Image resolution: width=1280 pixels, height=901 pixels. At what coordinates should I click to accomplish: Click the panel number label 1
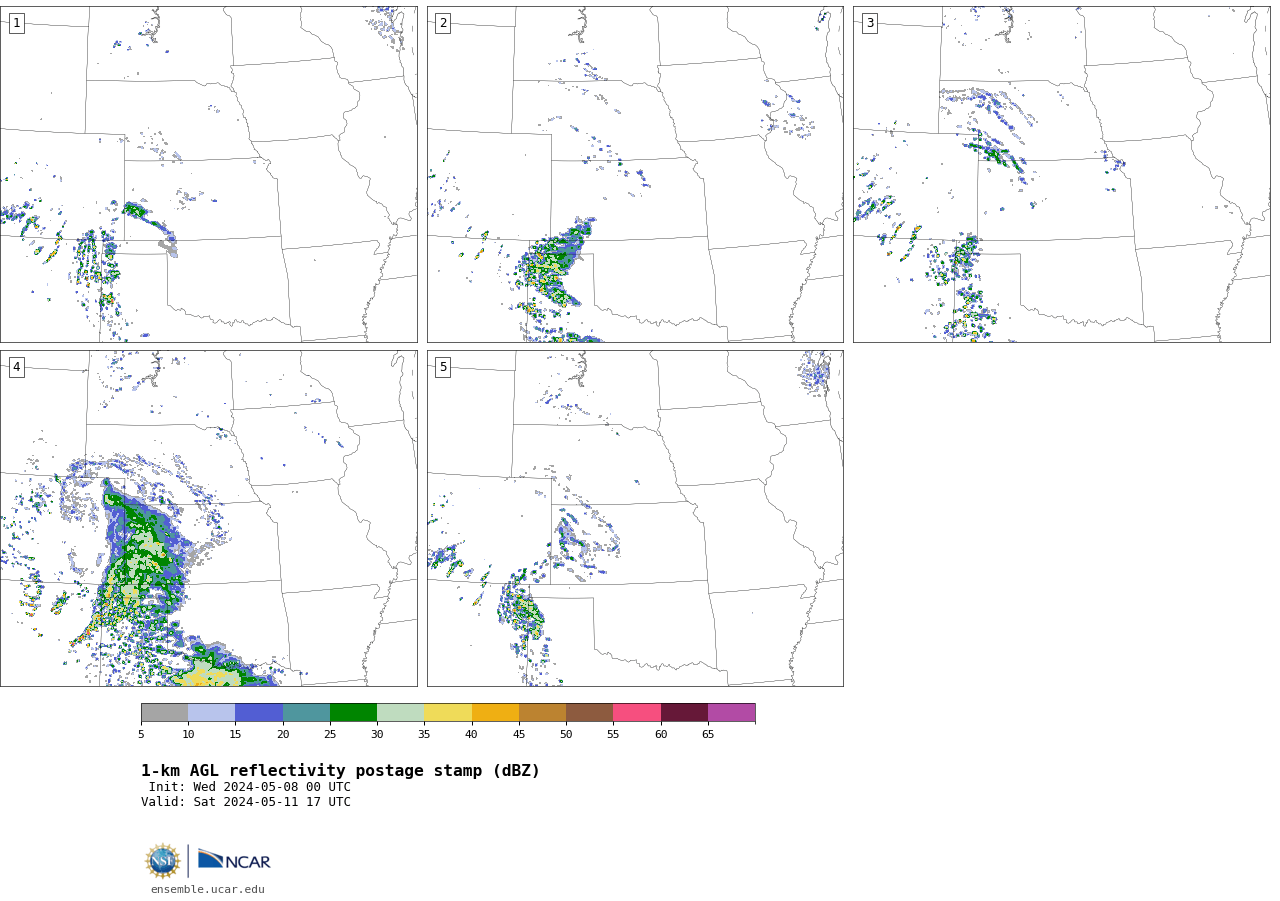click(16, 23)
